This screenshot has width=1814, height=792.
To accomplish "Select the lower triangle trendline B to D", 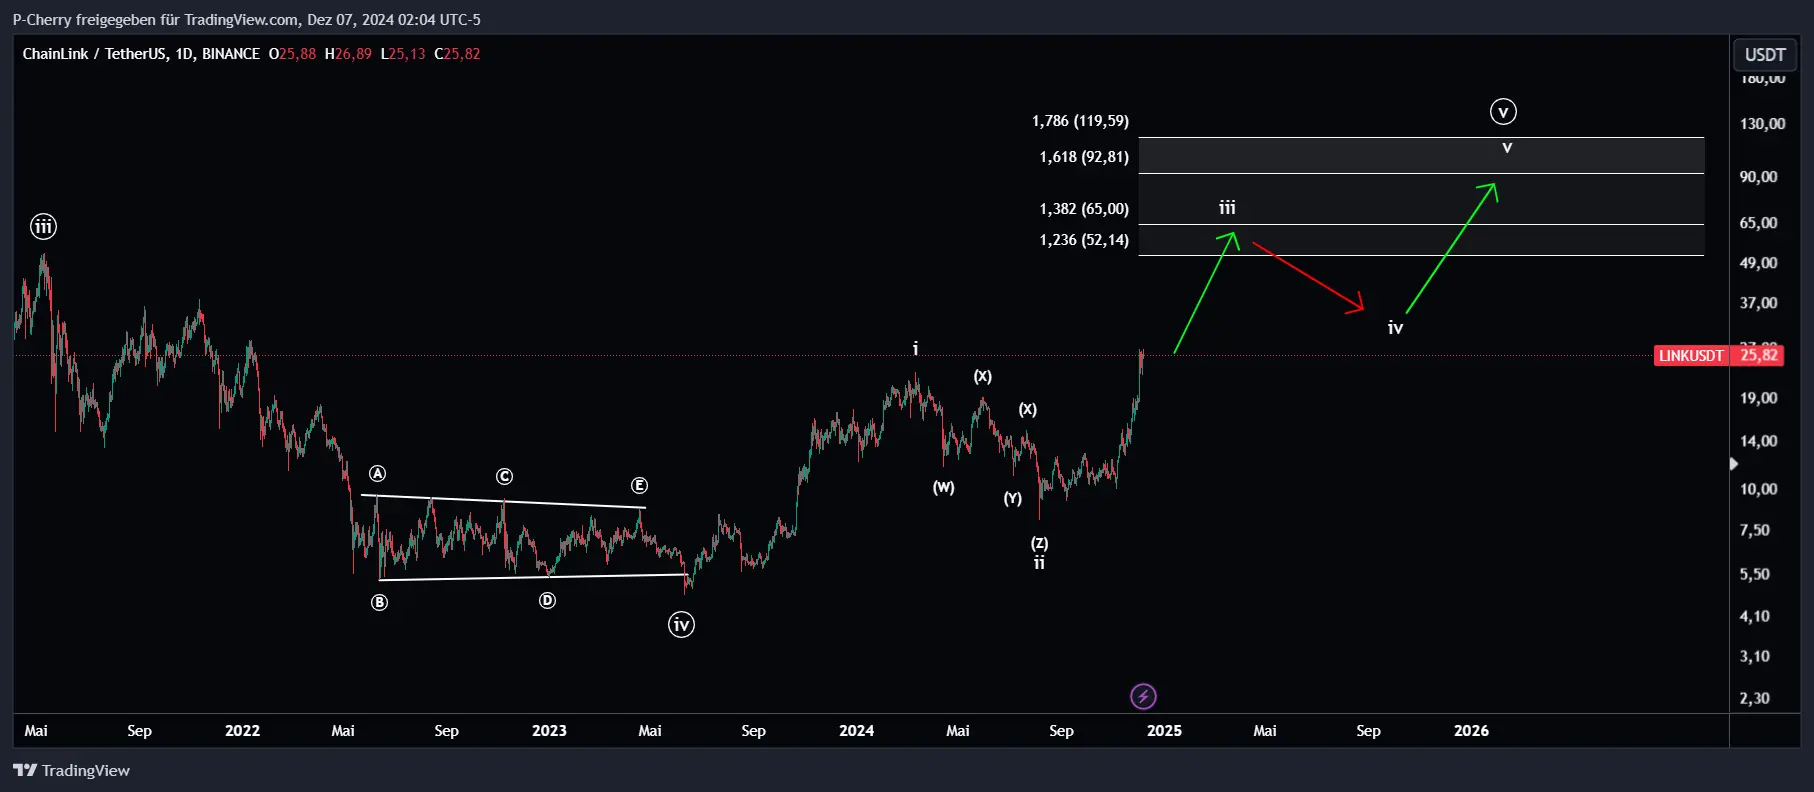I will tap(533, 577).
